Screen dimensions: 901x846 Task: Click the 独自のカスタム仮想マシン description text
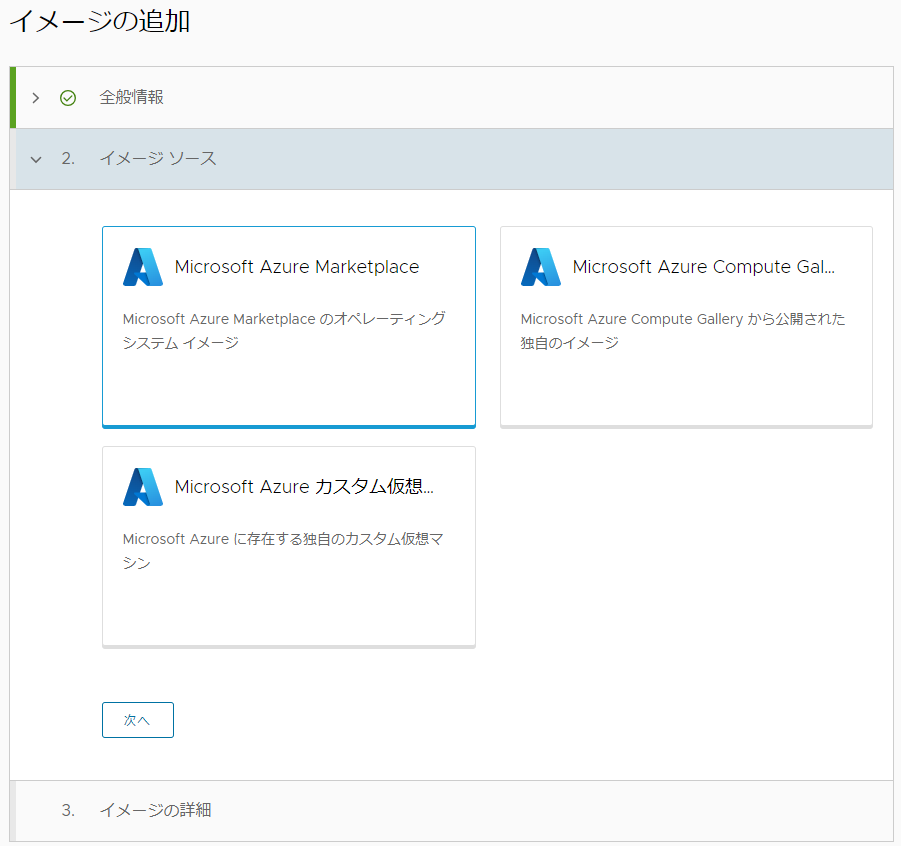[283, 551]
